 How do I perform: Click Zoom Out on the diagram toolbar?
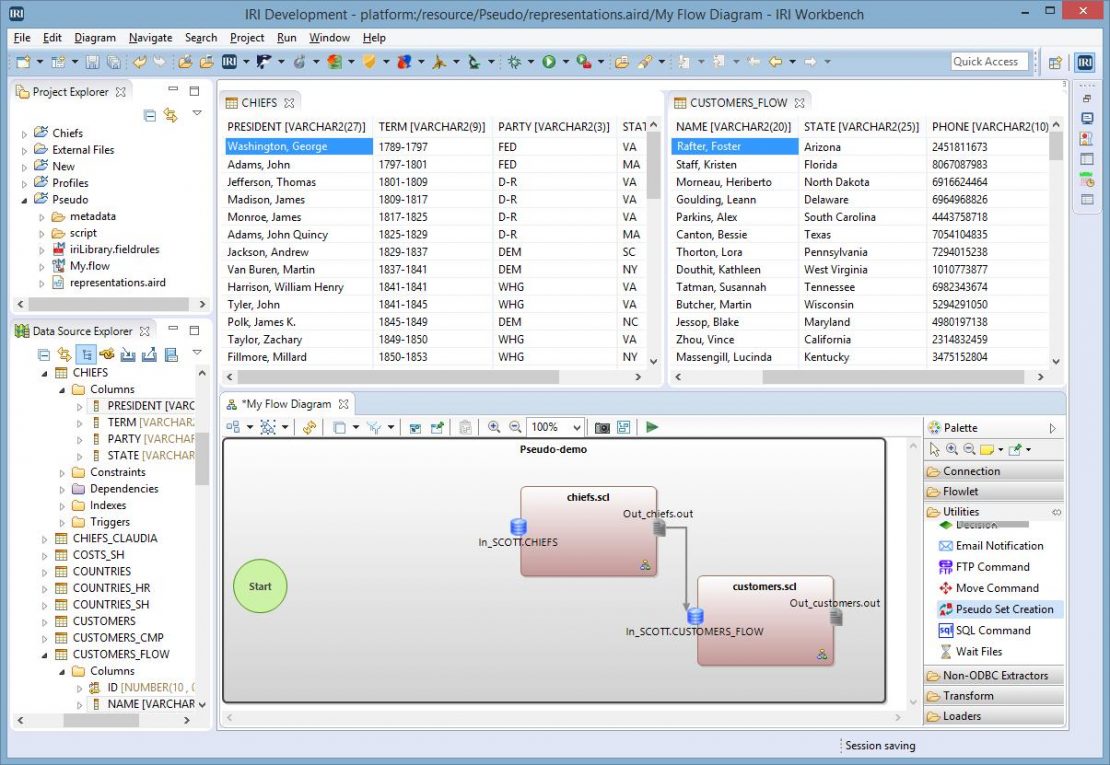(515, 427)
